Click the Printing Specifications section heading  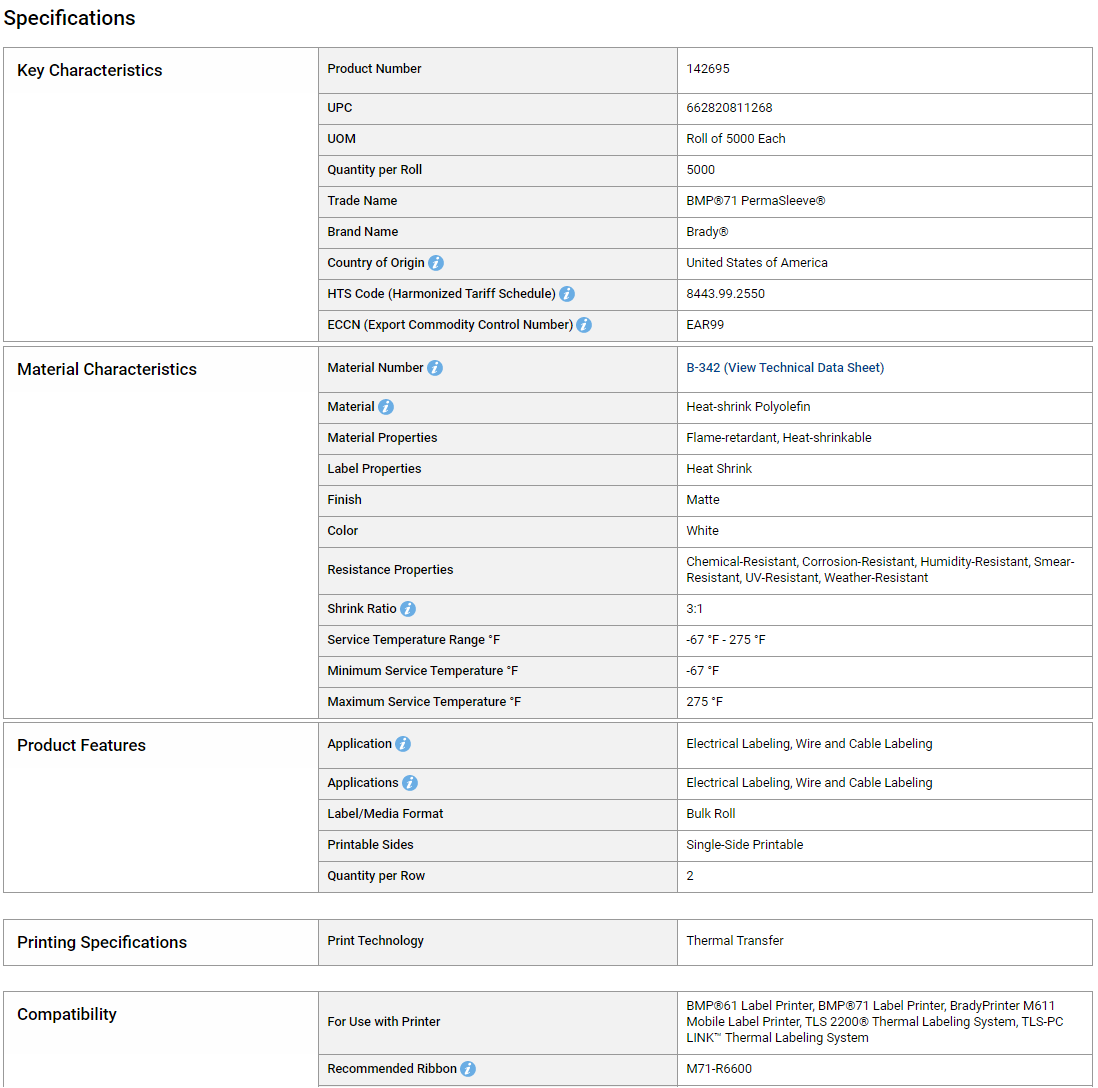pos(102,942)
